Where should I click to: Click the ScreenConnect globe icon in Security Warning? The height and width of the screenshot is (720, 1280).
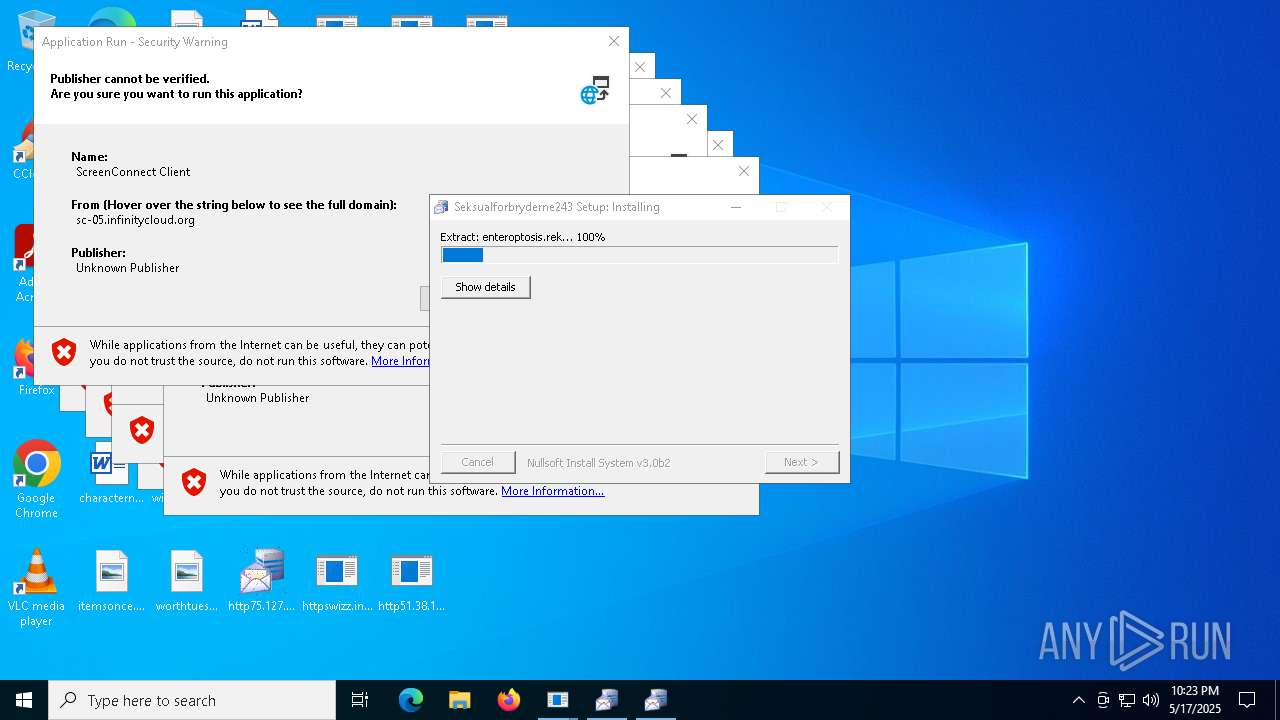tap(595, 89)
